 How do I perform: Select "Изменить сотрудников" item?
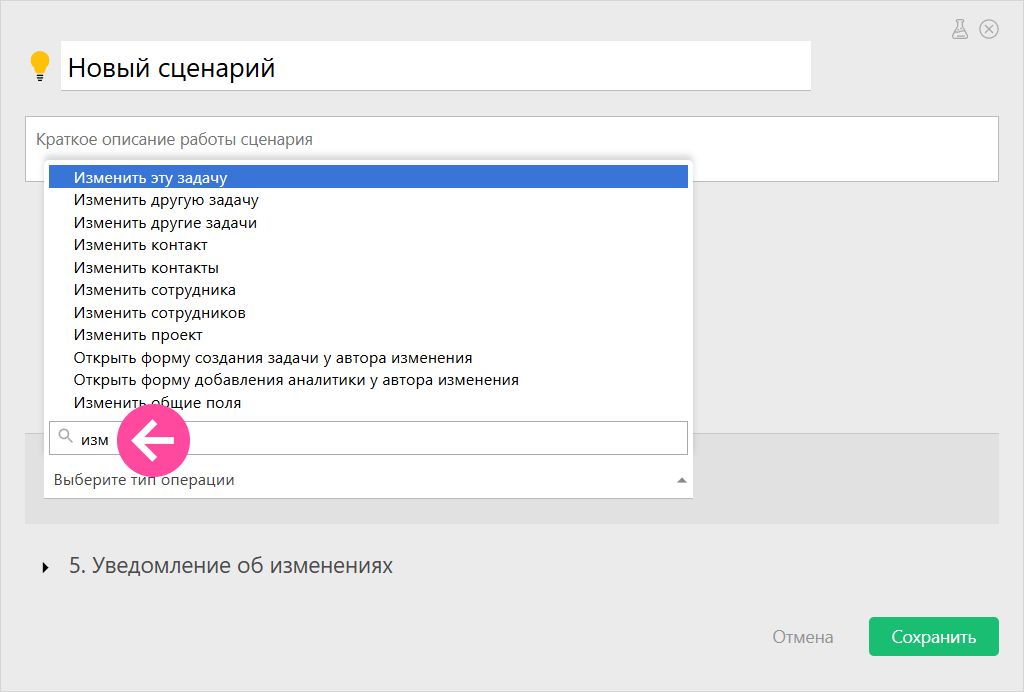(x=368, y=313)
